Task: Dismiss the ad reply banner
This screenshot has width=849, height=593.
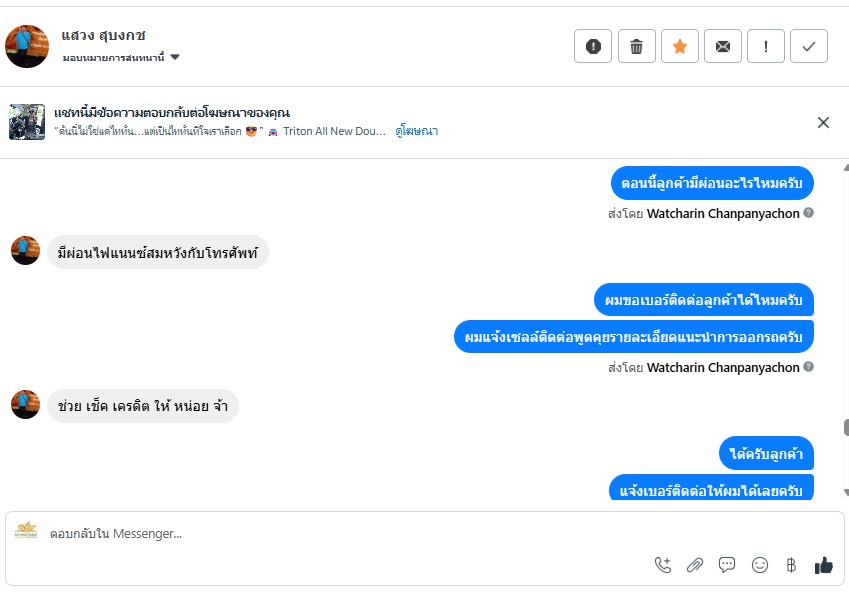Action: (x=823, y=122)
